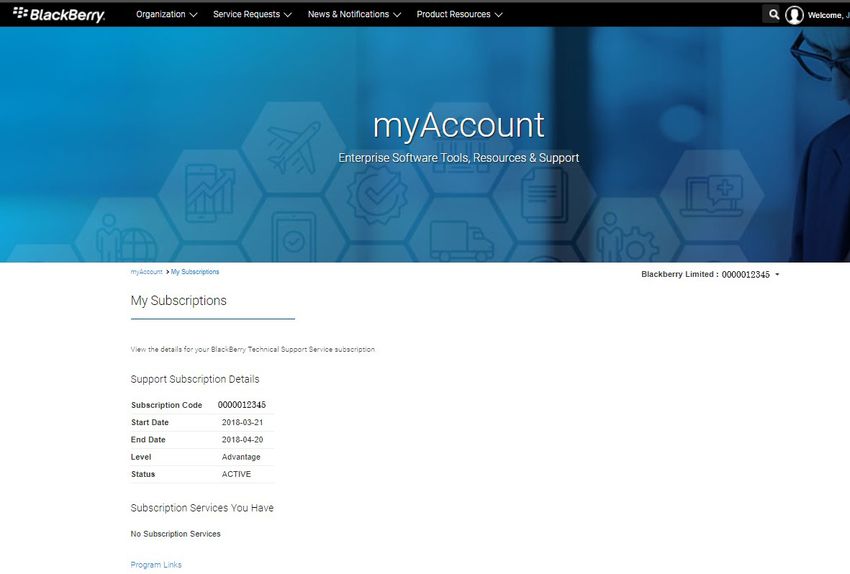Image resolution: width=850 pixels, height=574 pixels.
Task: Select the Subscription Code value 0000012345
Action: click(x=242, y=405)
